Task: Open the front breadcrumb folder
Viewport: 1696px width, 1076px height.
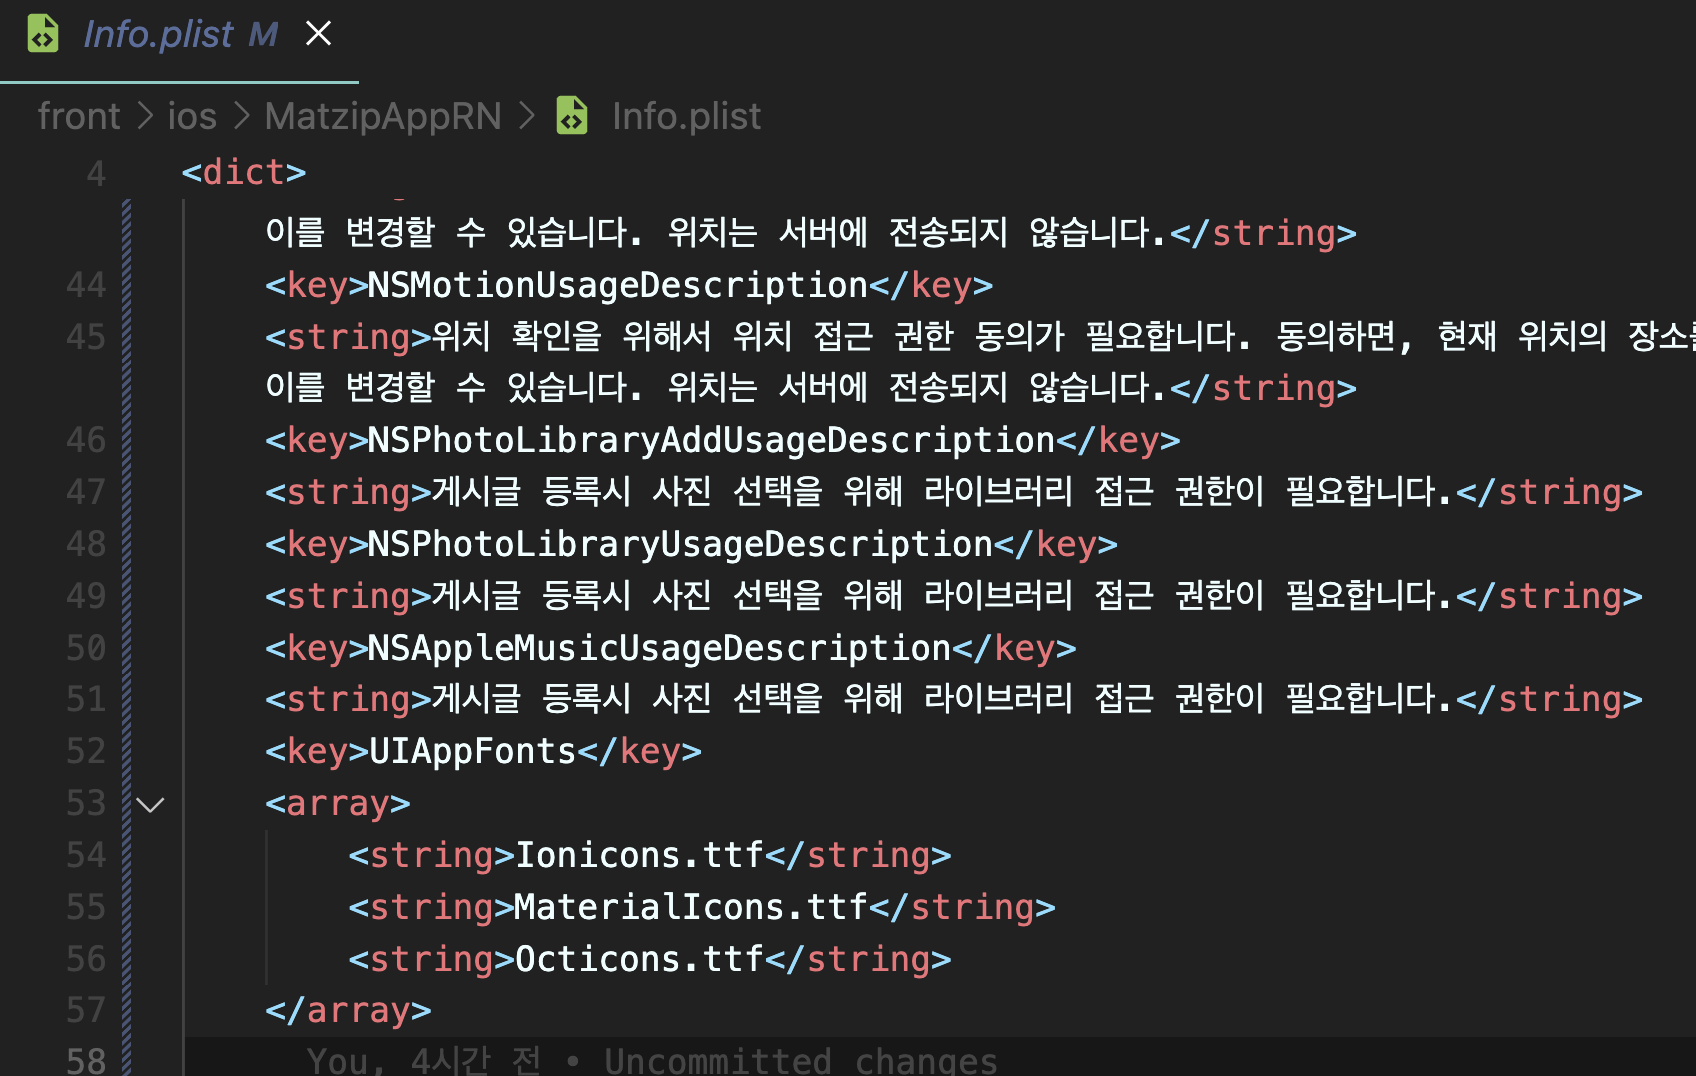Action: 79,116
